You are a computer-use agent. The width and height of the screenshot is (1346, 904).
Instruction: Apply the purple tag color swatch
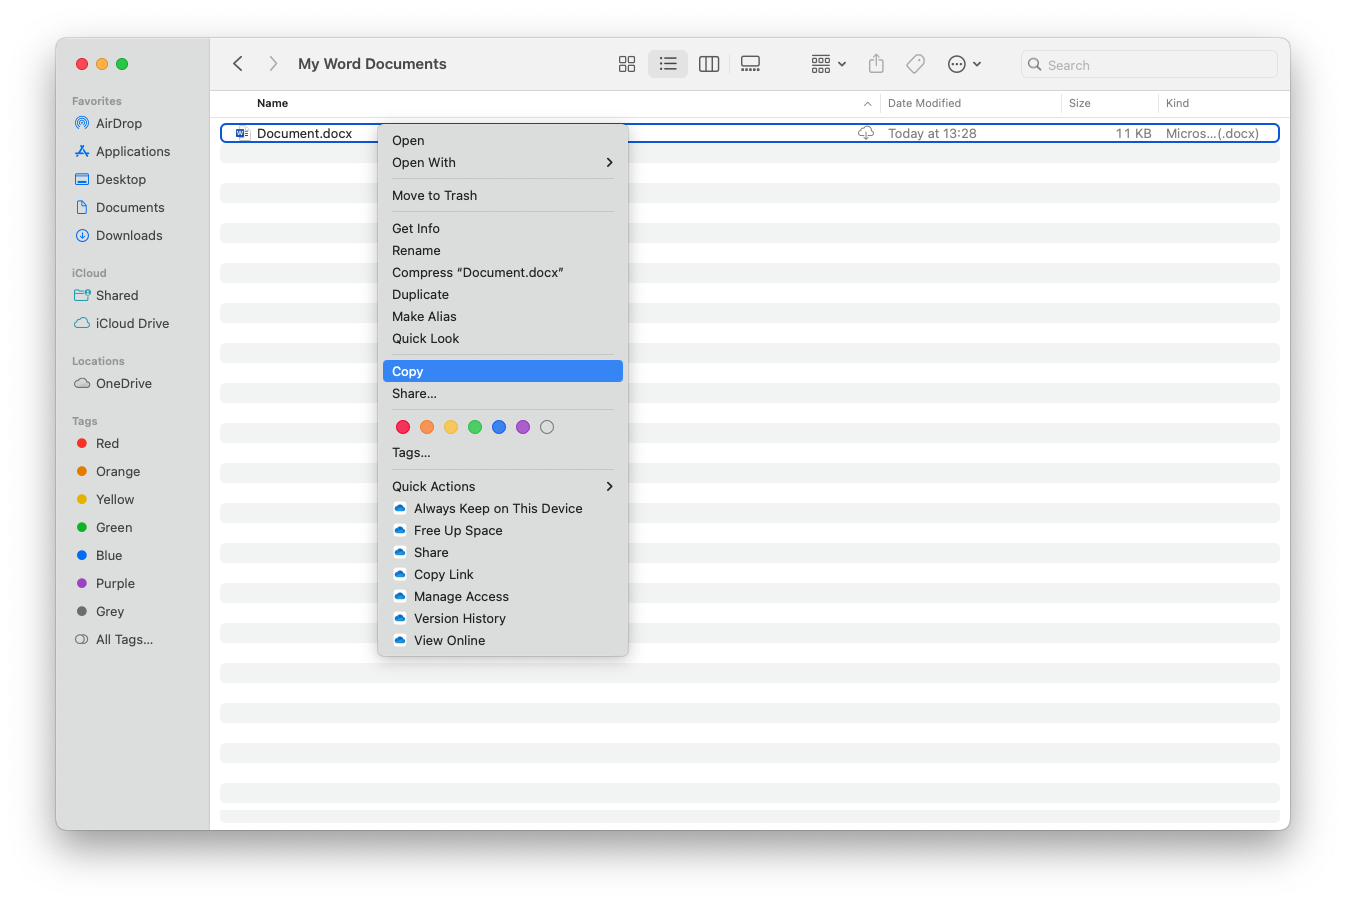523,427
